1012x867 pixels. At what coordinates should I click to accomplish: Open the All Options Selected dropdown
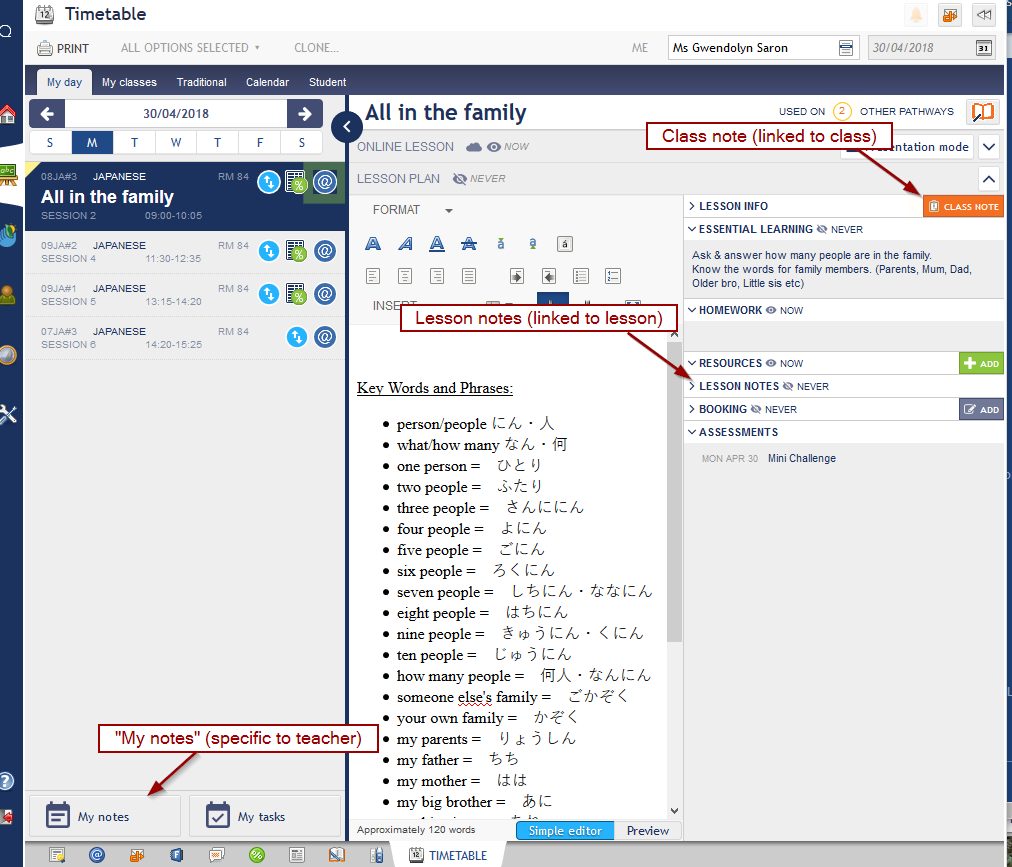tap(190, 48)
